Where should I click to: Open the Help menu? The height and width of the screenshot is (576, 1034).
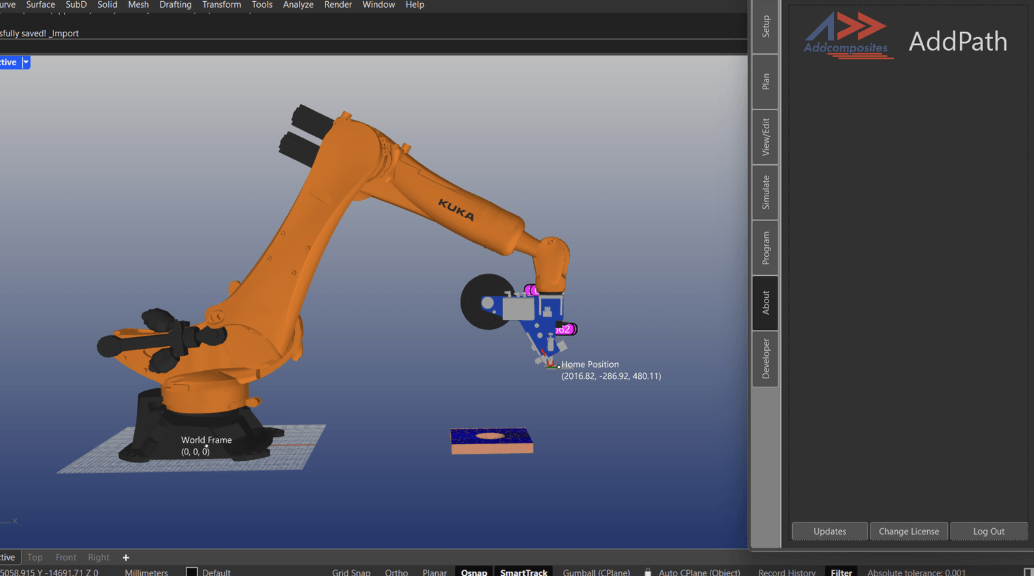click(x=414, y=5)
